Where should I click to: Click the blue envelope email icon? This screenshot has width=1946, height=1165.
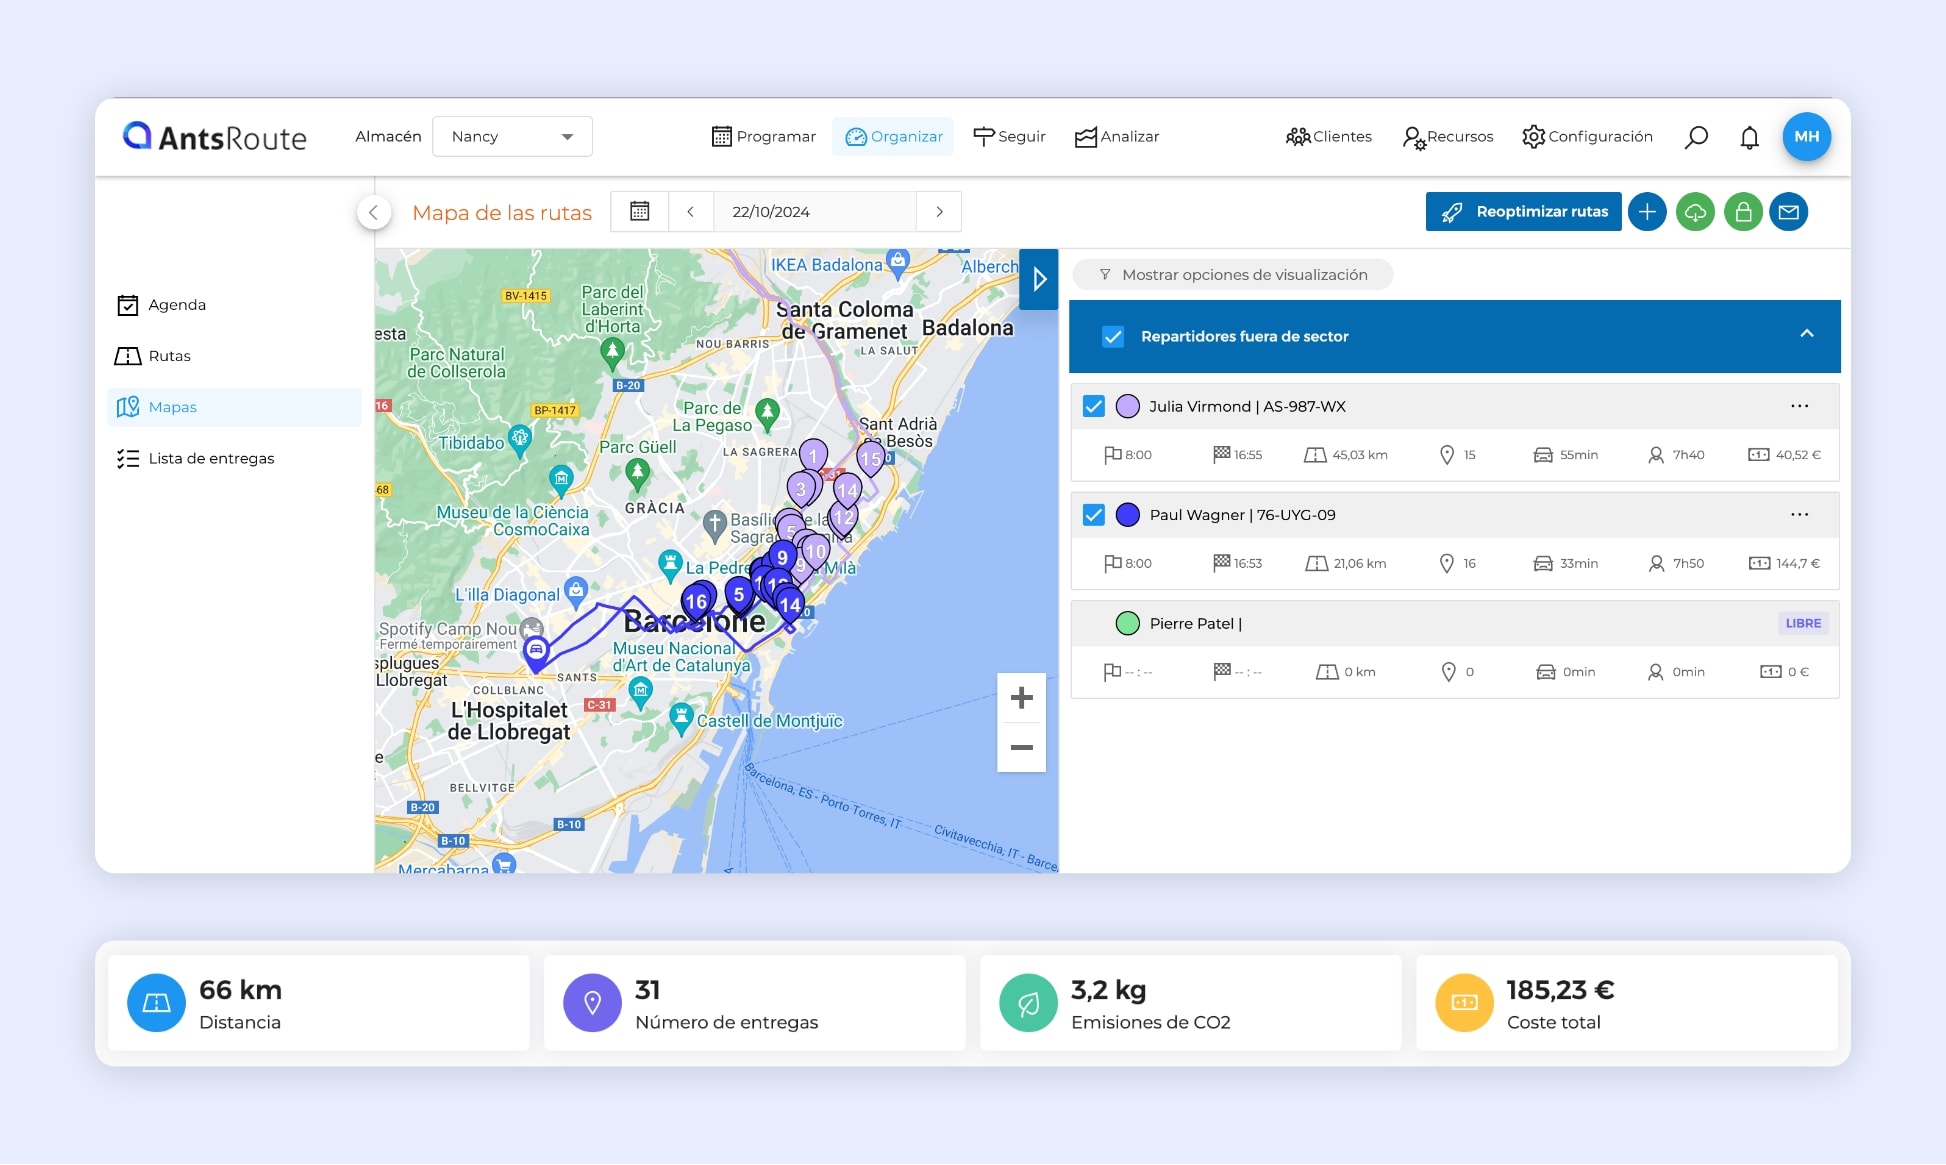click(1789, 212)
